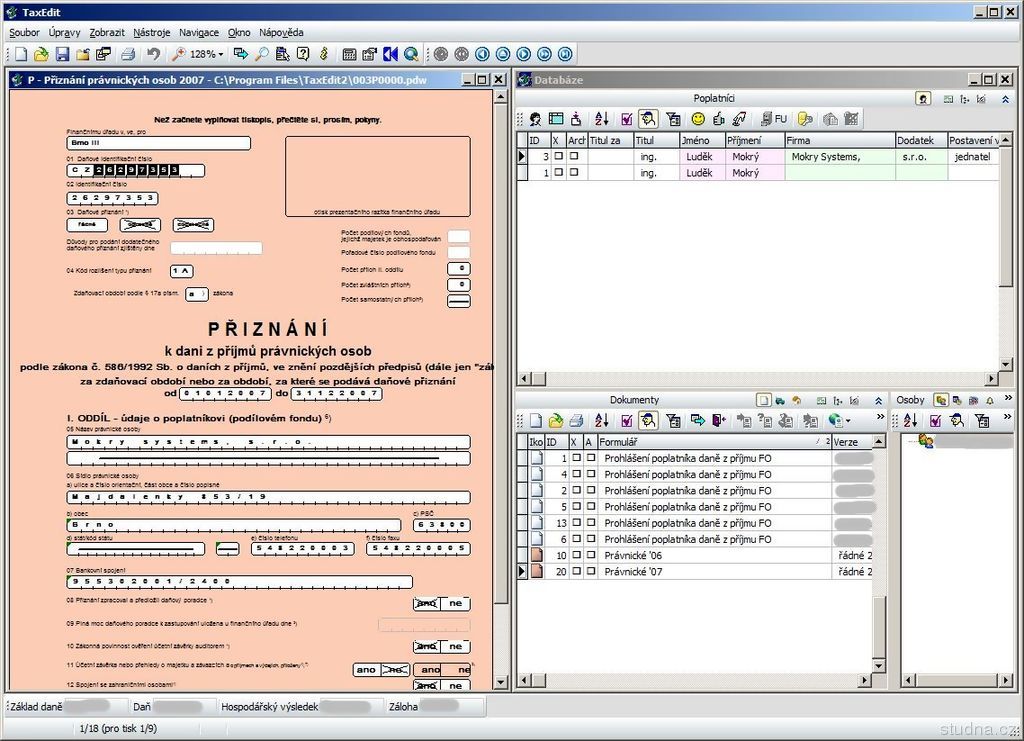Image resolution: width=1024 pixels, height=741 pixels.
Task: Open the Navigace menu
Action: pos(199,32)
